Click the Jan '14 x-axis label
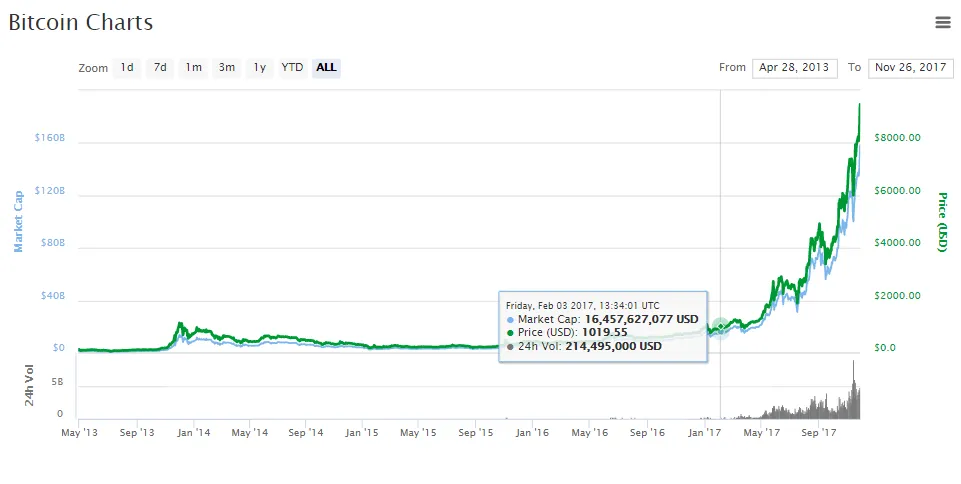Screen dimensions: 961x484 pos(194,433)
